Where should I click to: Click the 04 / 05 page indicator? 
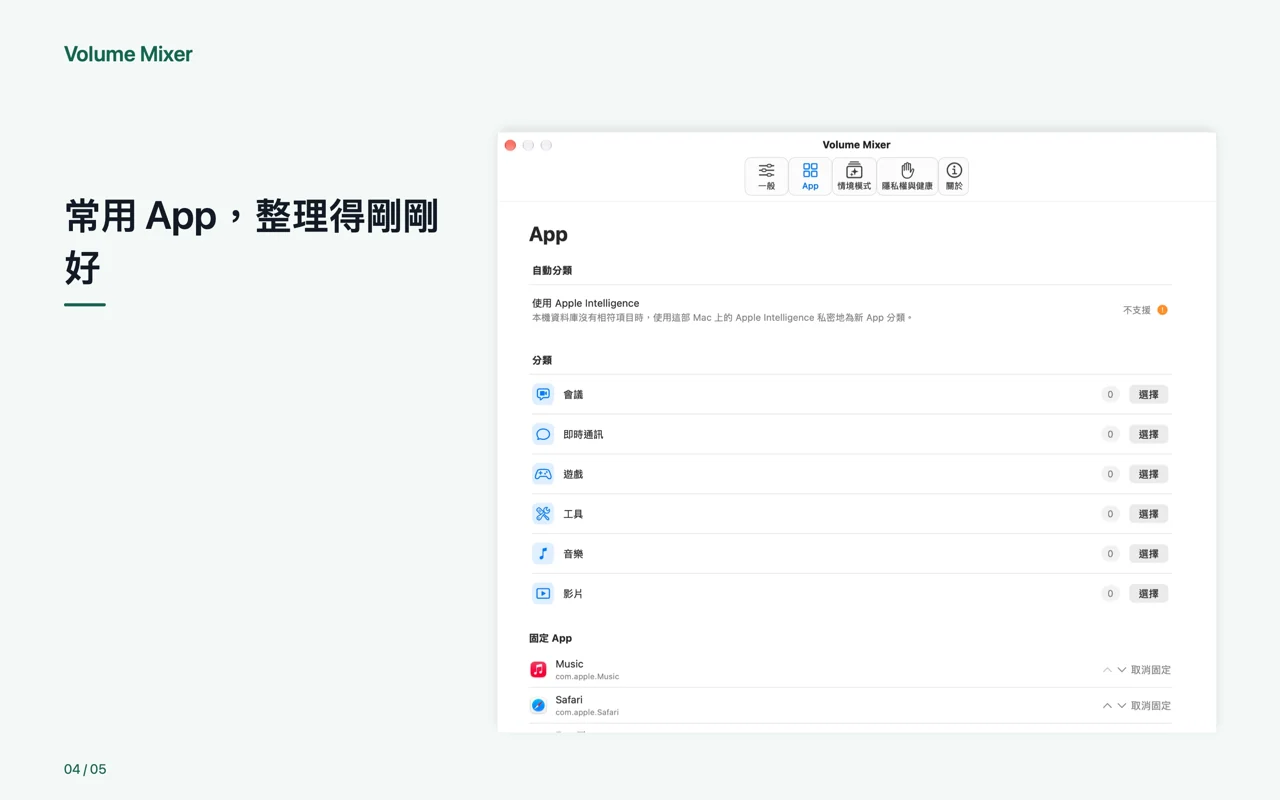[x=85, y=769]
